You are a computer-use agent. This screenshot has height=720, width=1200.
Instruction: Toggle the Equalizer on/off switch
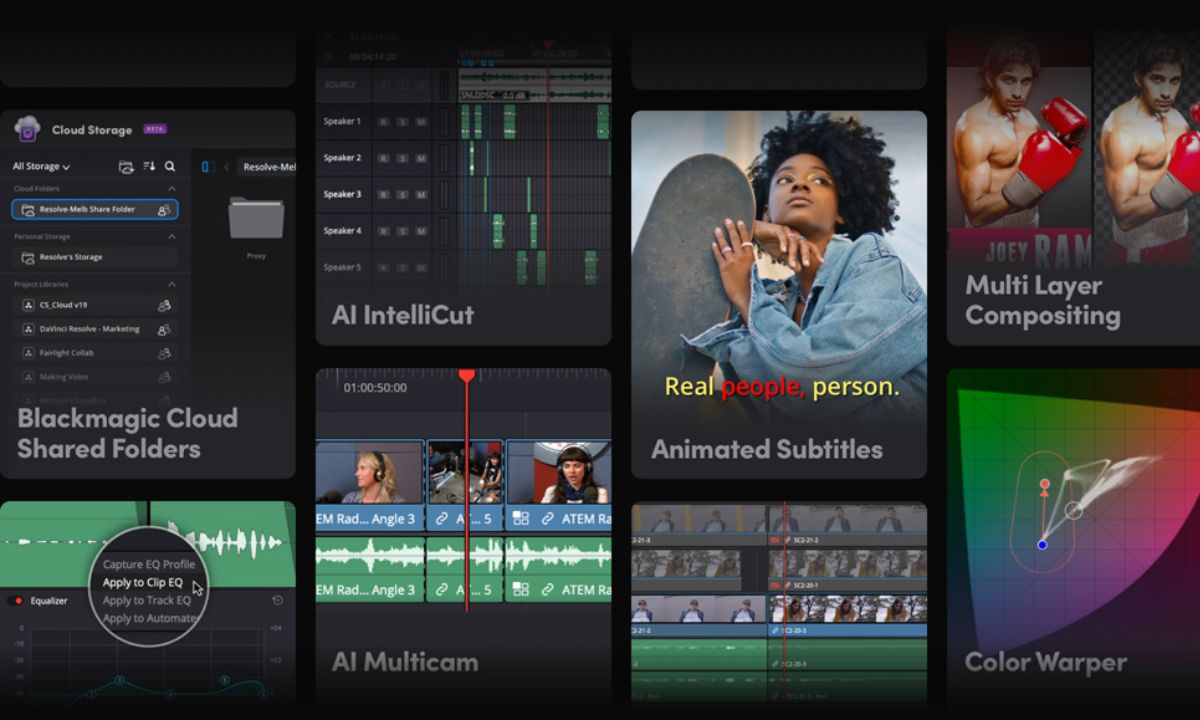(x=16, y=601)
